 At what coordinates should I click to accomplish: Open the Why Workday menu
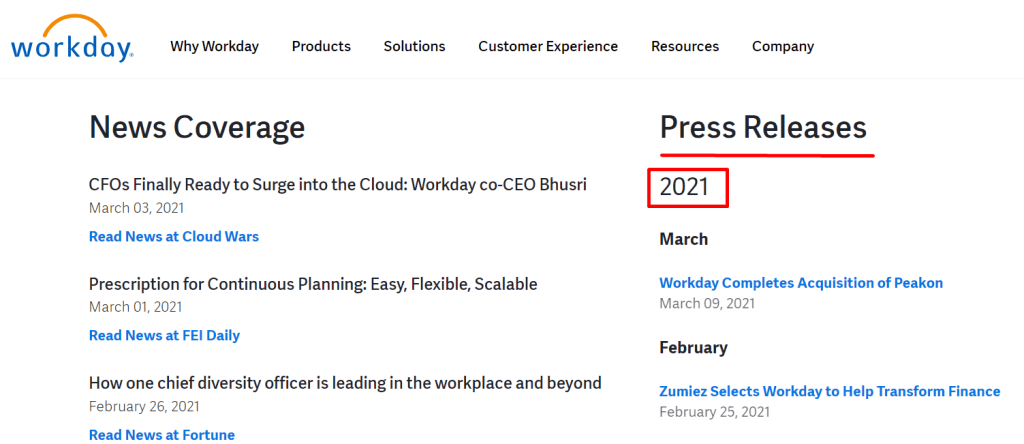pos(215,46)
